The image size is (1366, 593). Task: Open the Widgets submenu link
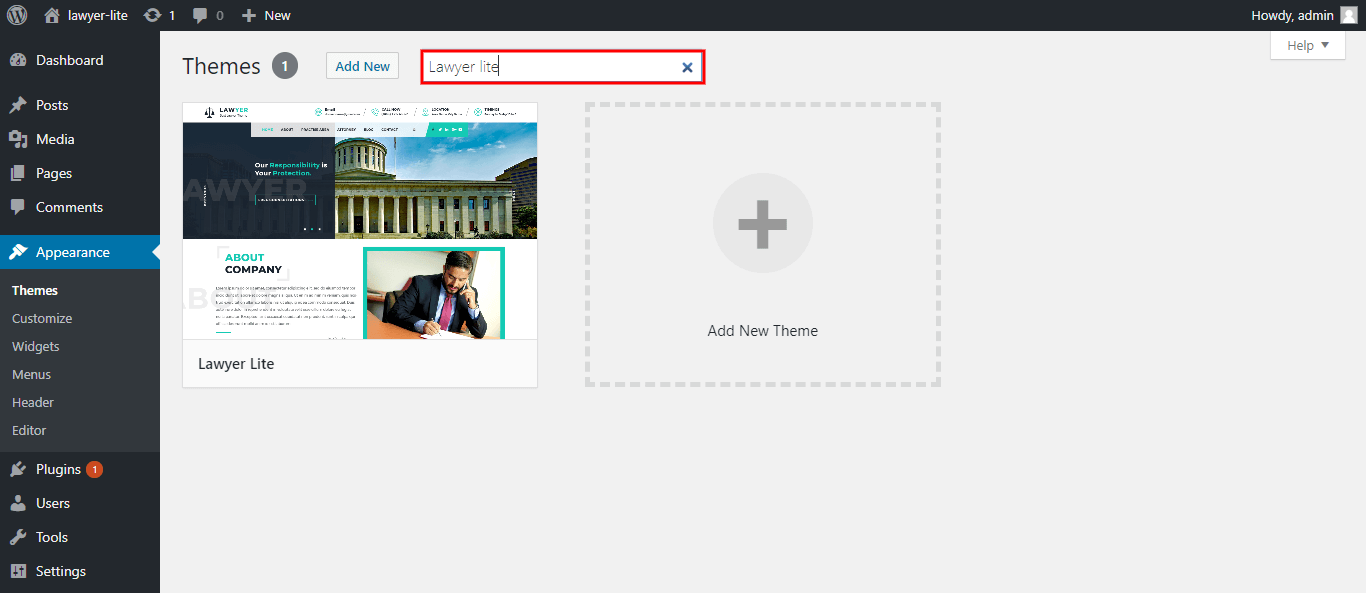[x=36, y=346]
